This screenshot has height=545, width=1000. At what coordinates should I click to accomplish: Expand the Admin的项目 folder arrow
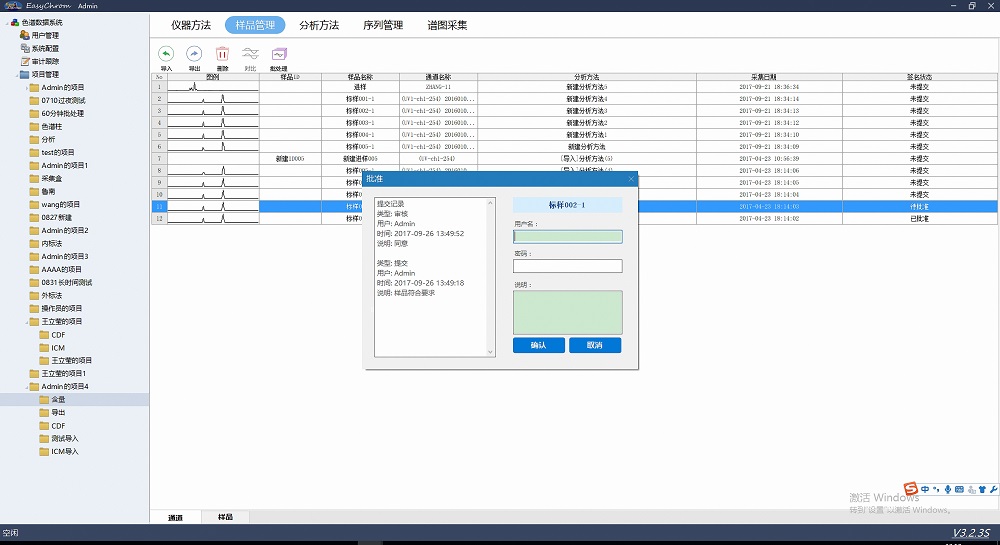click(26, 88)
